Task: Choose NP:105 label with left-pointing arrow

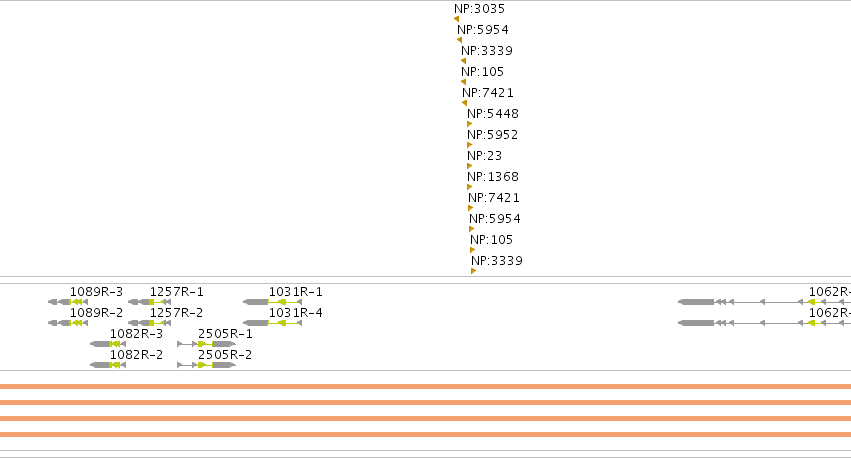Action: pos(482,72)
